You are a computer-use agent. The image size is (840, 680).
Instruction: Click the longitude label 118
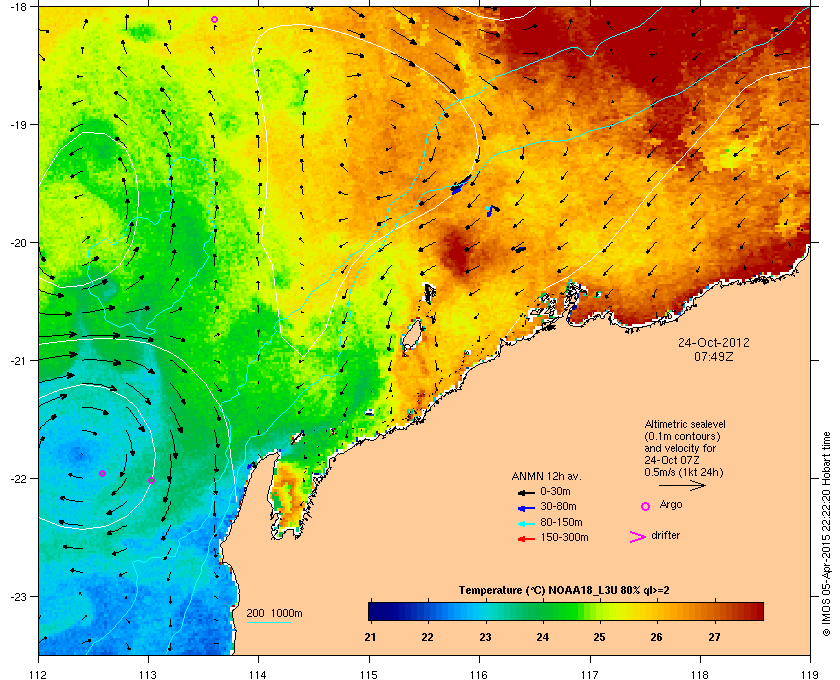tap(700, 674)
